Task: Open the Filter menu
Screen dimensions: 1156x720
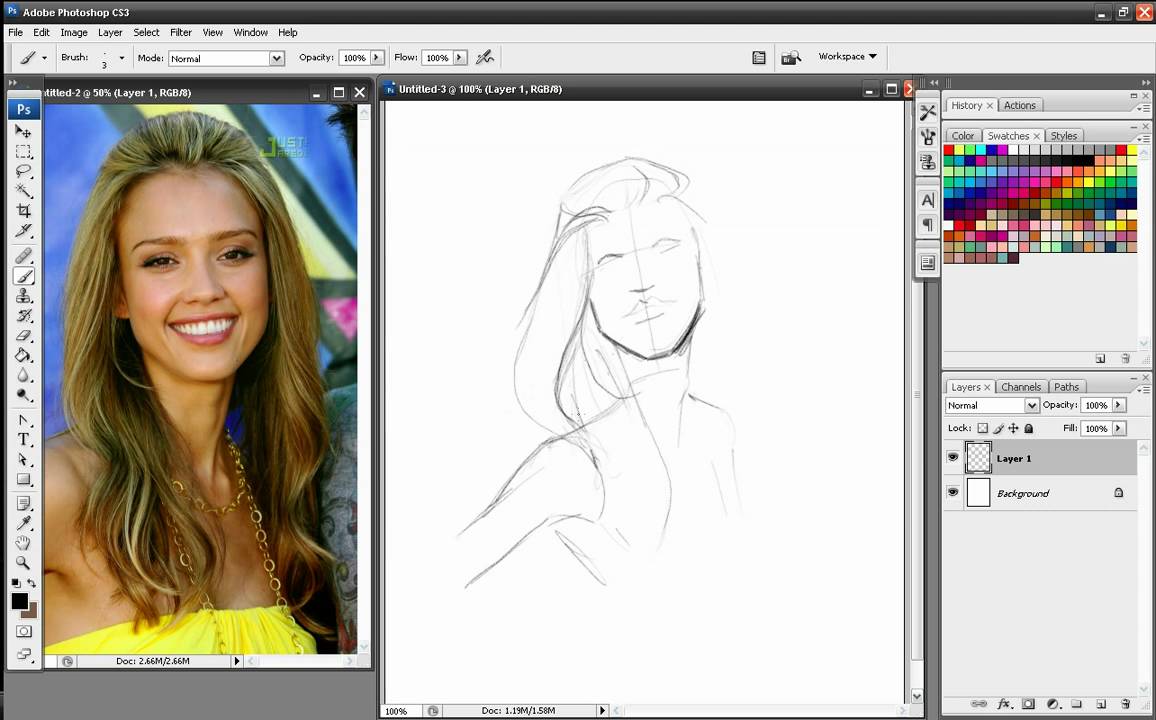Action: click(x=180, y=32)
